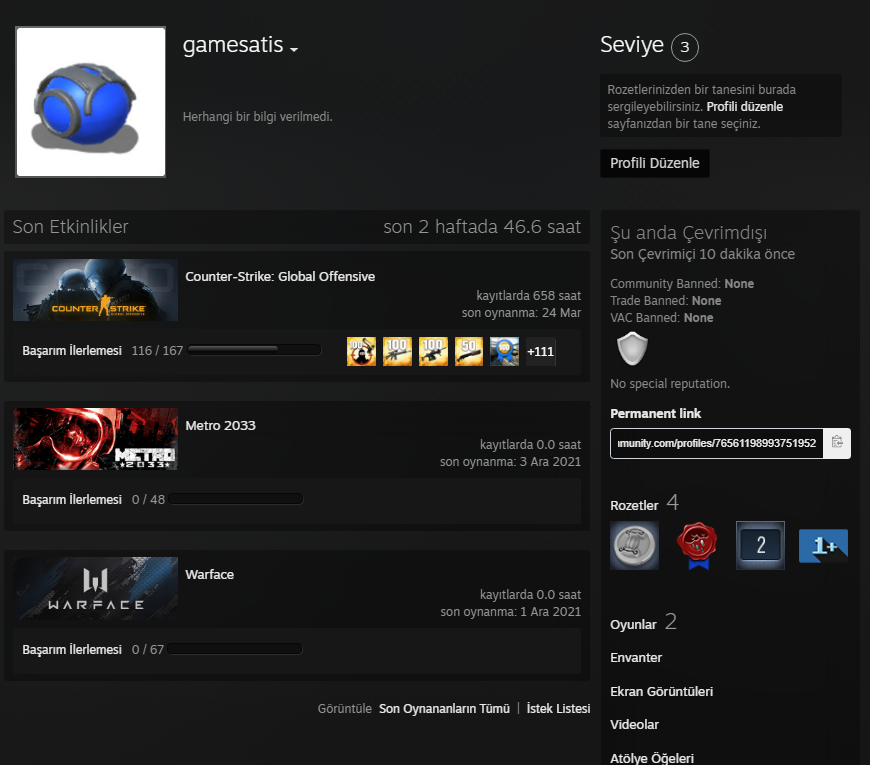Click the CS:GO achievement progress bar
The image size is (870, 765).
254,349
